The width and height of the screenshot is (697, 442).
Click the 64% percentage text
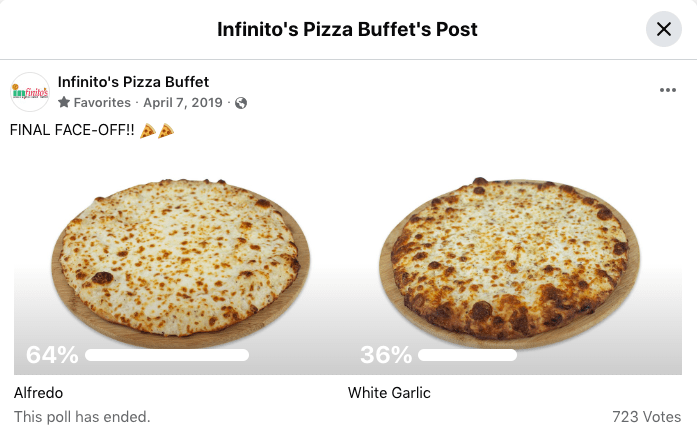coord(52,355)
